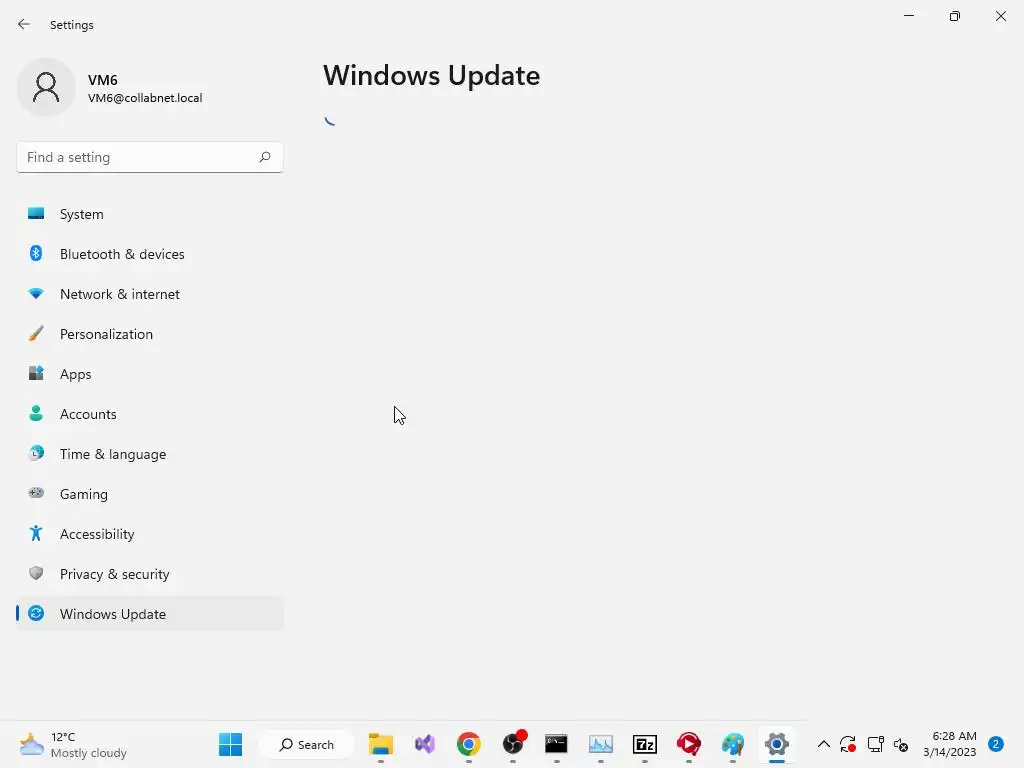Open the clock and date flyout
This screenshot has width=1024, height=768.
pos(950,744)
